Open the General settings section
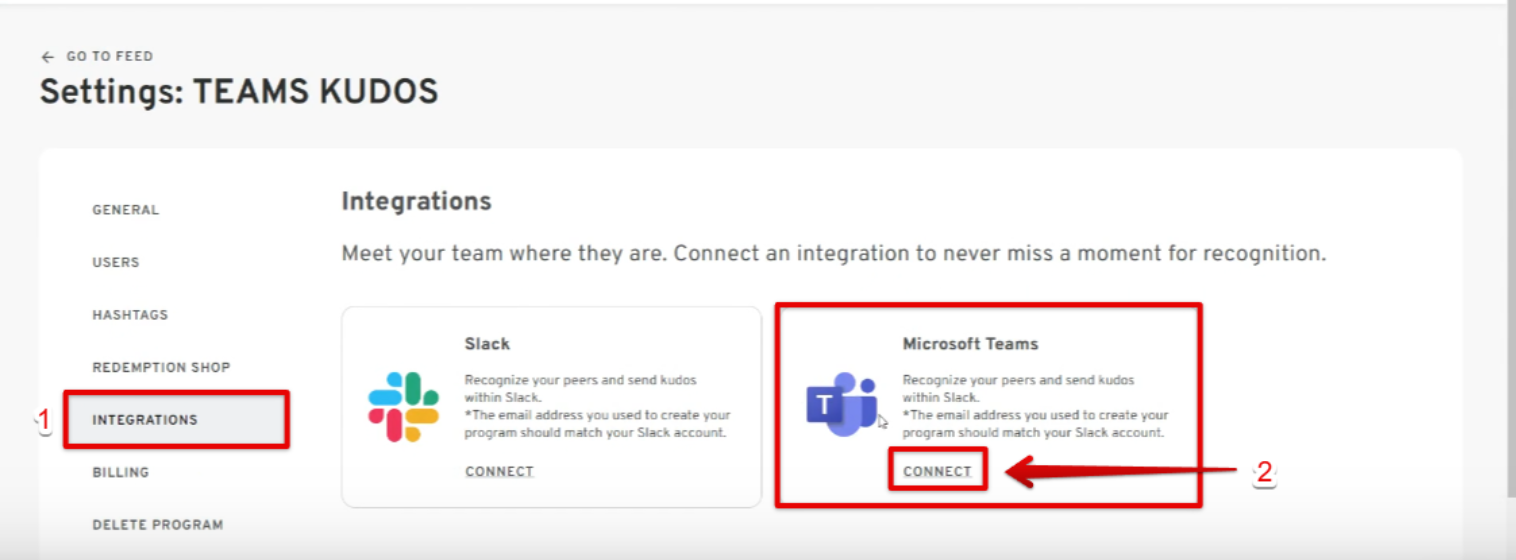The height and width of the screenshot is (560, 1516). (126, 210)
